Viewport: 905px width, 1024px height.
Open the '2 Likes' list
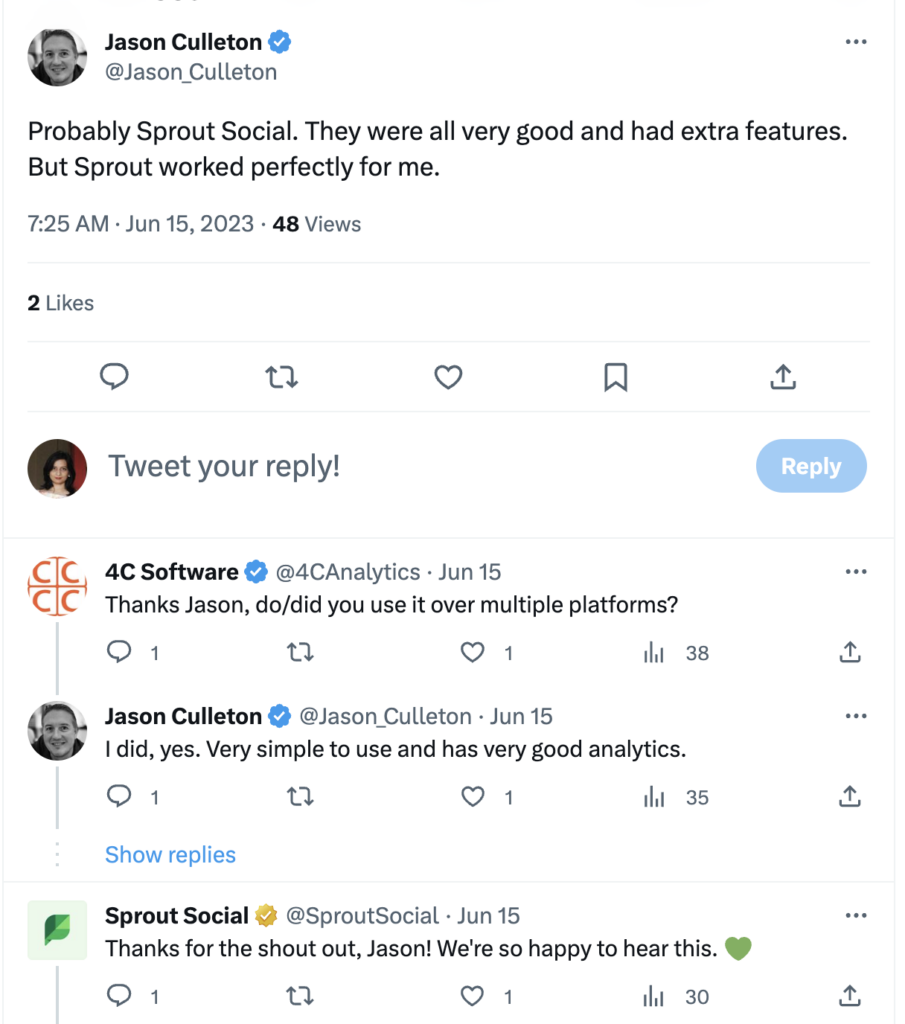[x=60, y=303]
